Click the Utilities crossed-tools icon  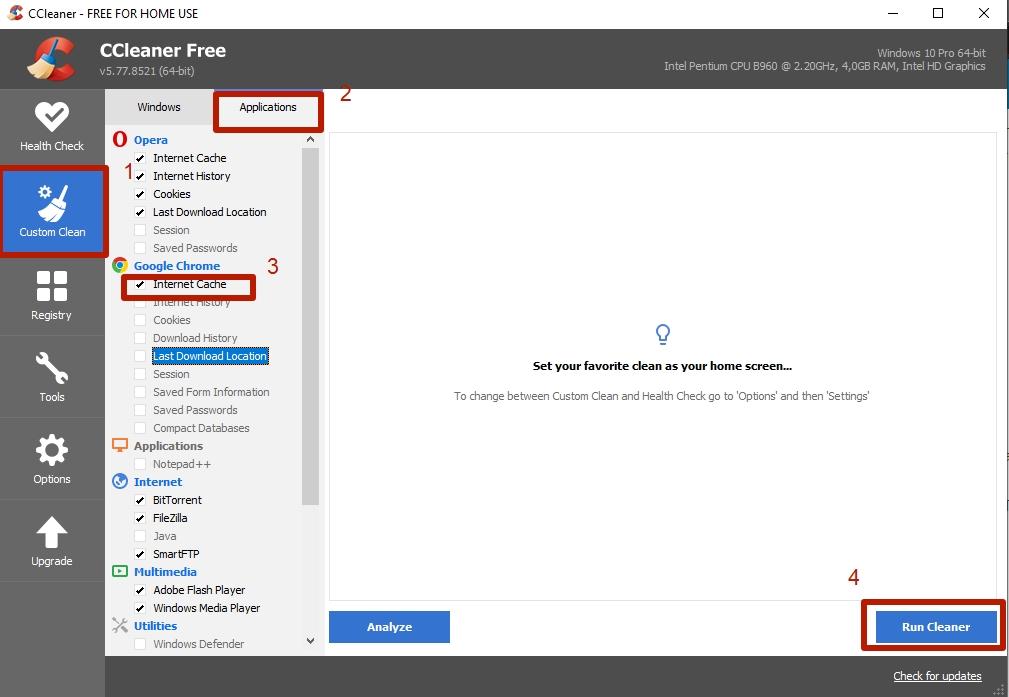point(120,626)
